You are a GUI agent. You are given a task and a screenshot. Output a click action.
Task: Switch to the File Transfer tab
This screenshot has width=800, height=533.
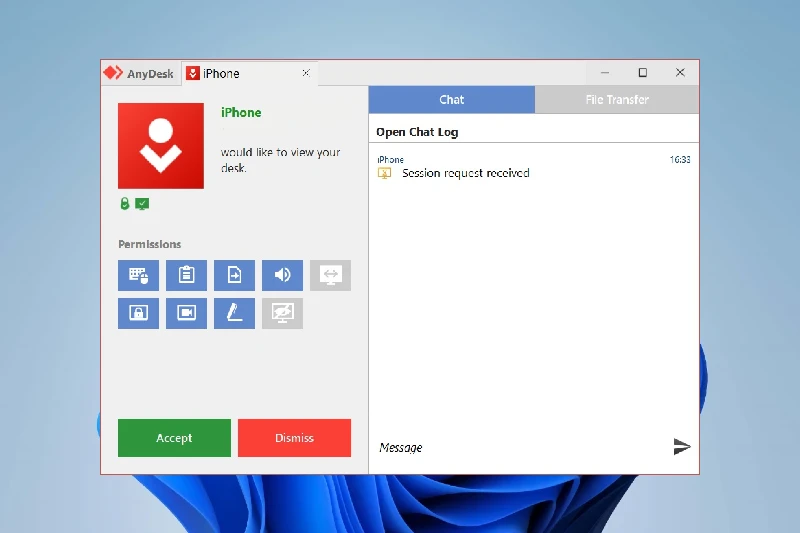pos(617,99)
